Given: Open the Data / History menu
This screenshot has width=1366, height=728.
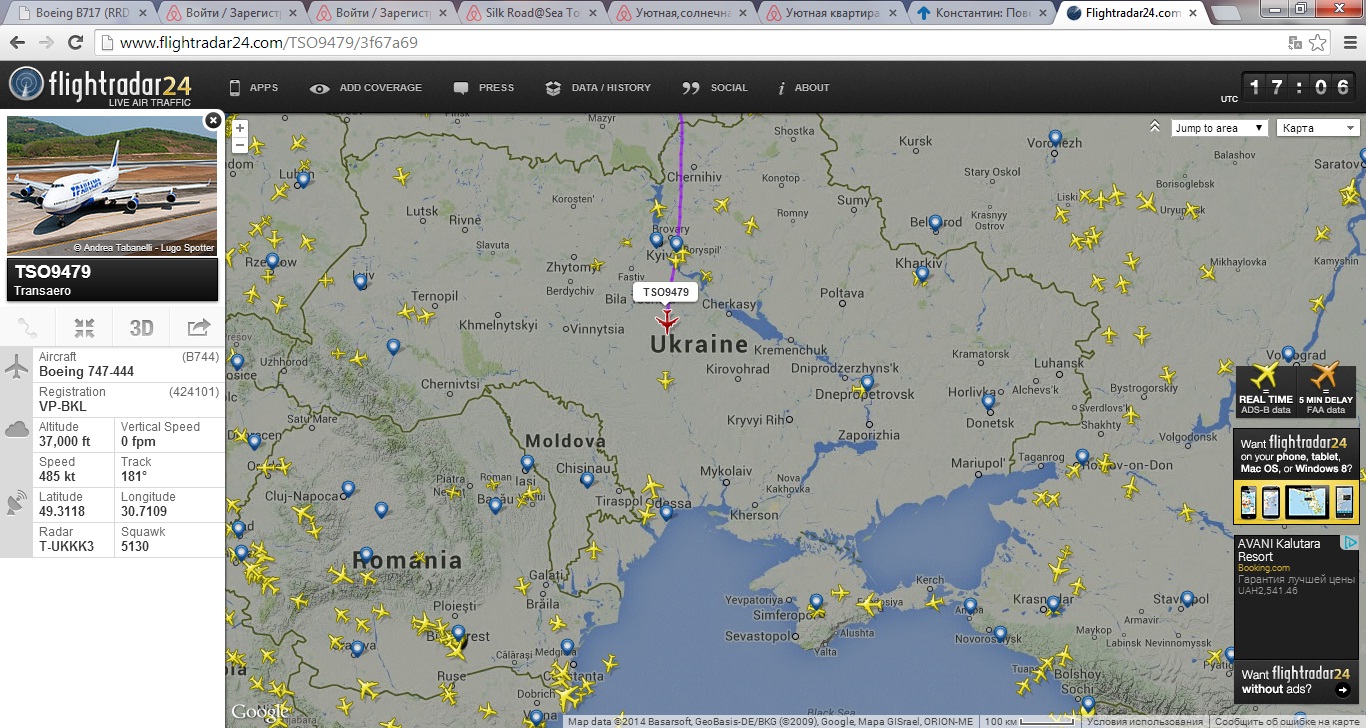Looking at the screenshot, I should [x=598, y=88].
